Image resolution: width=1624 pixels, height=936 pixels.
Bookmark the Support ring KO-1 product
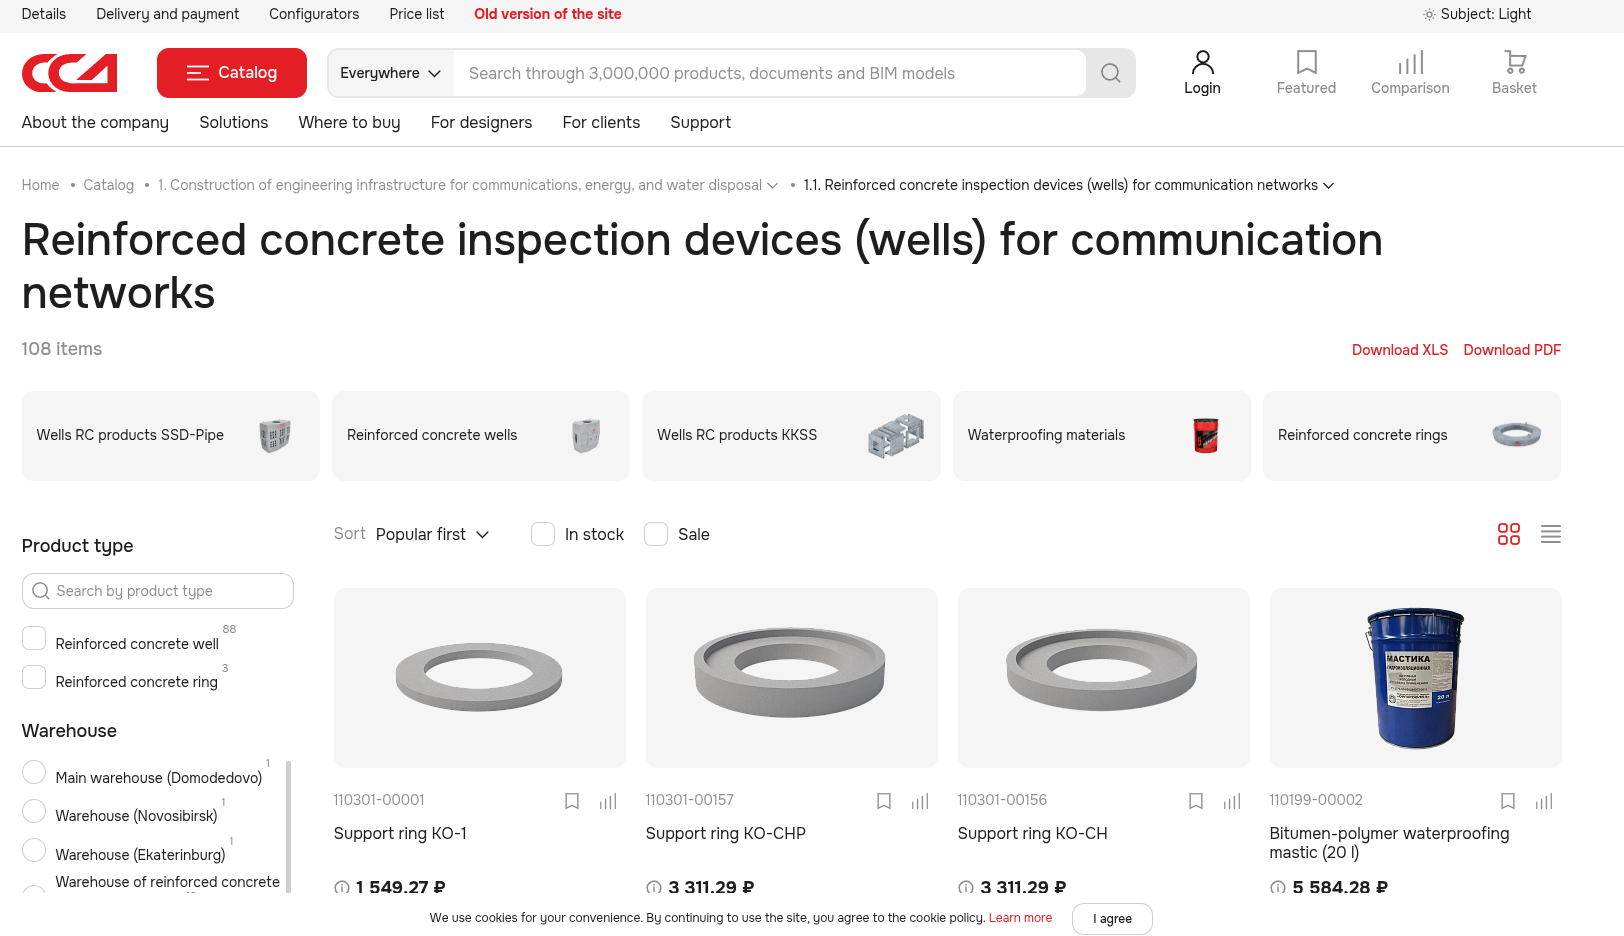pos(572,801)
